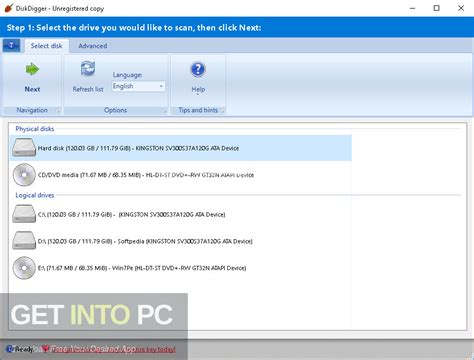Close the DiskDigger window
Viewport: 474px width, 360px height.
[x=461, y=8]
